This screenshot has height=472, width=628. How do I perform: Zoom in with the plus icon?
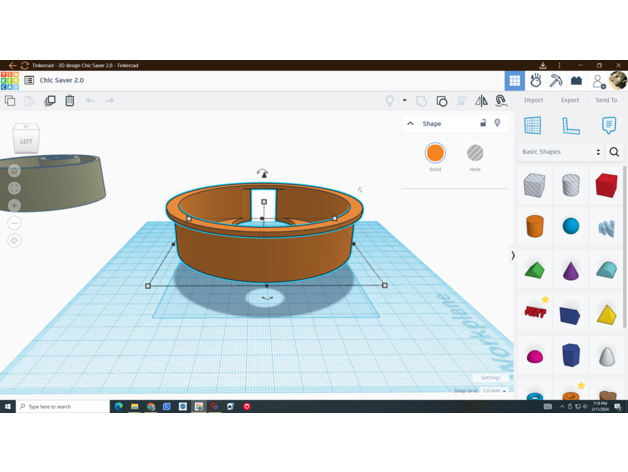pos(14,205)
